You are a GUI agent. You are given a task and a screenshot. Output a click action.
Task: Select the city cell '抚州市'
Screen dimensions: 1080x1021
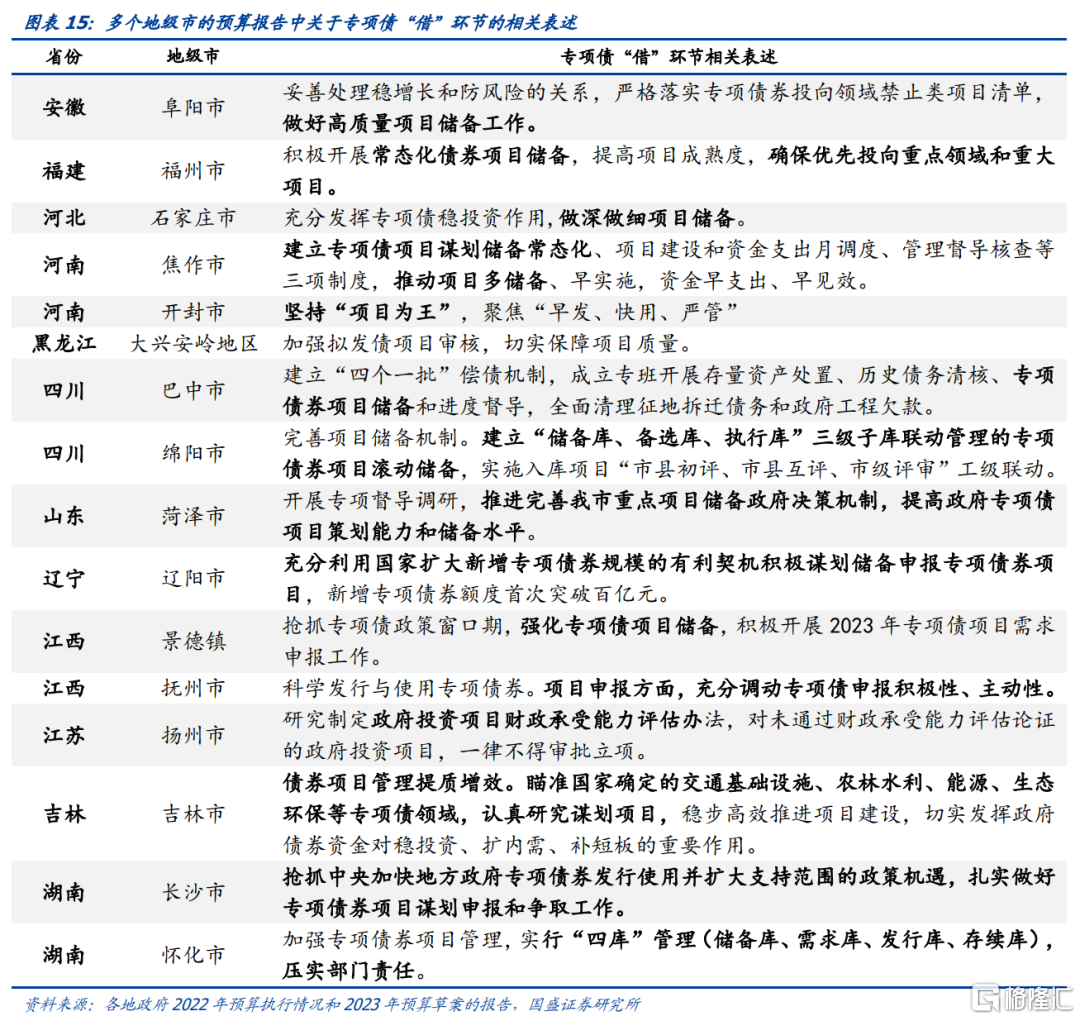[193, 688]
